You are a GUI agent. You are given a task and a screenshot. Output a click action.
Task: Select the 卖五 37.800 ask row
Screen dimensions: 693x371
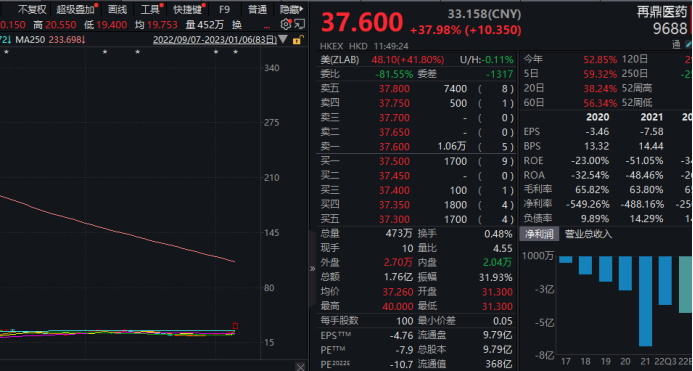416,89
